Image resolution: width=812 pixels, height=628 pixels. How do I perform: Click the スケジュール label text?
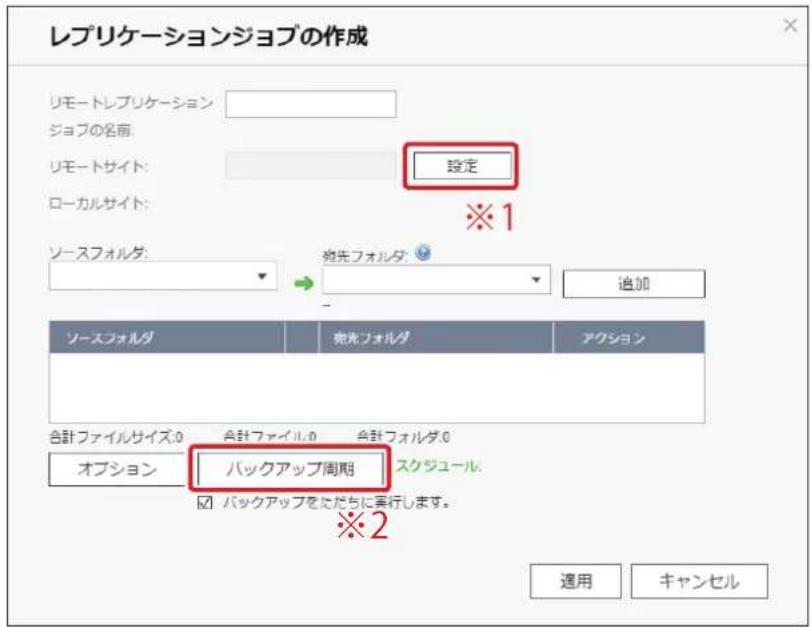click(439, 466)
